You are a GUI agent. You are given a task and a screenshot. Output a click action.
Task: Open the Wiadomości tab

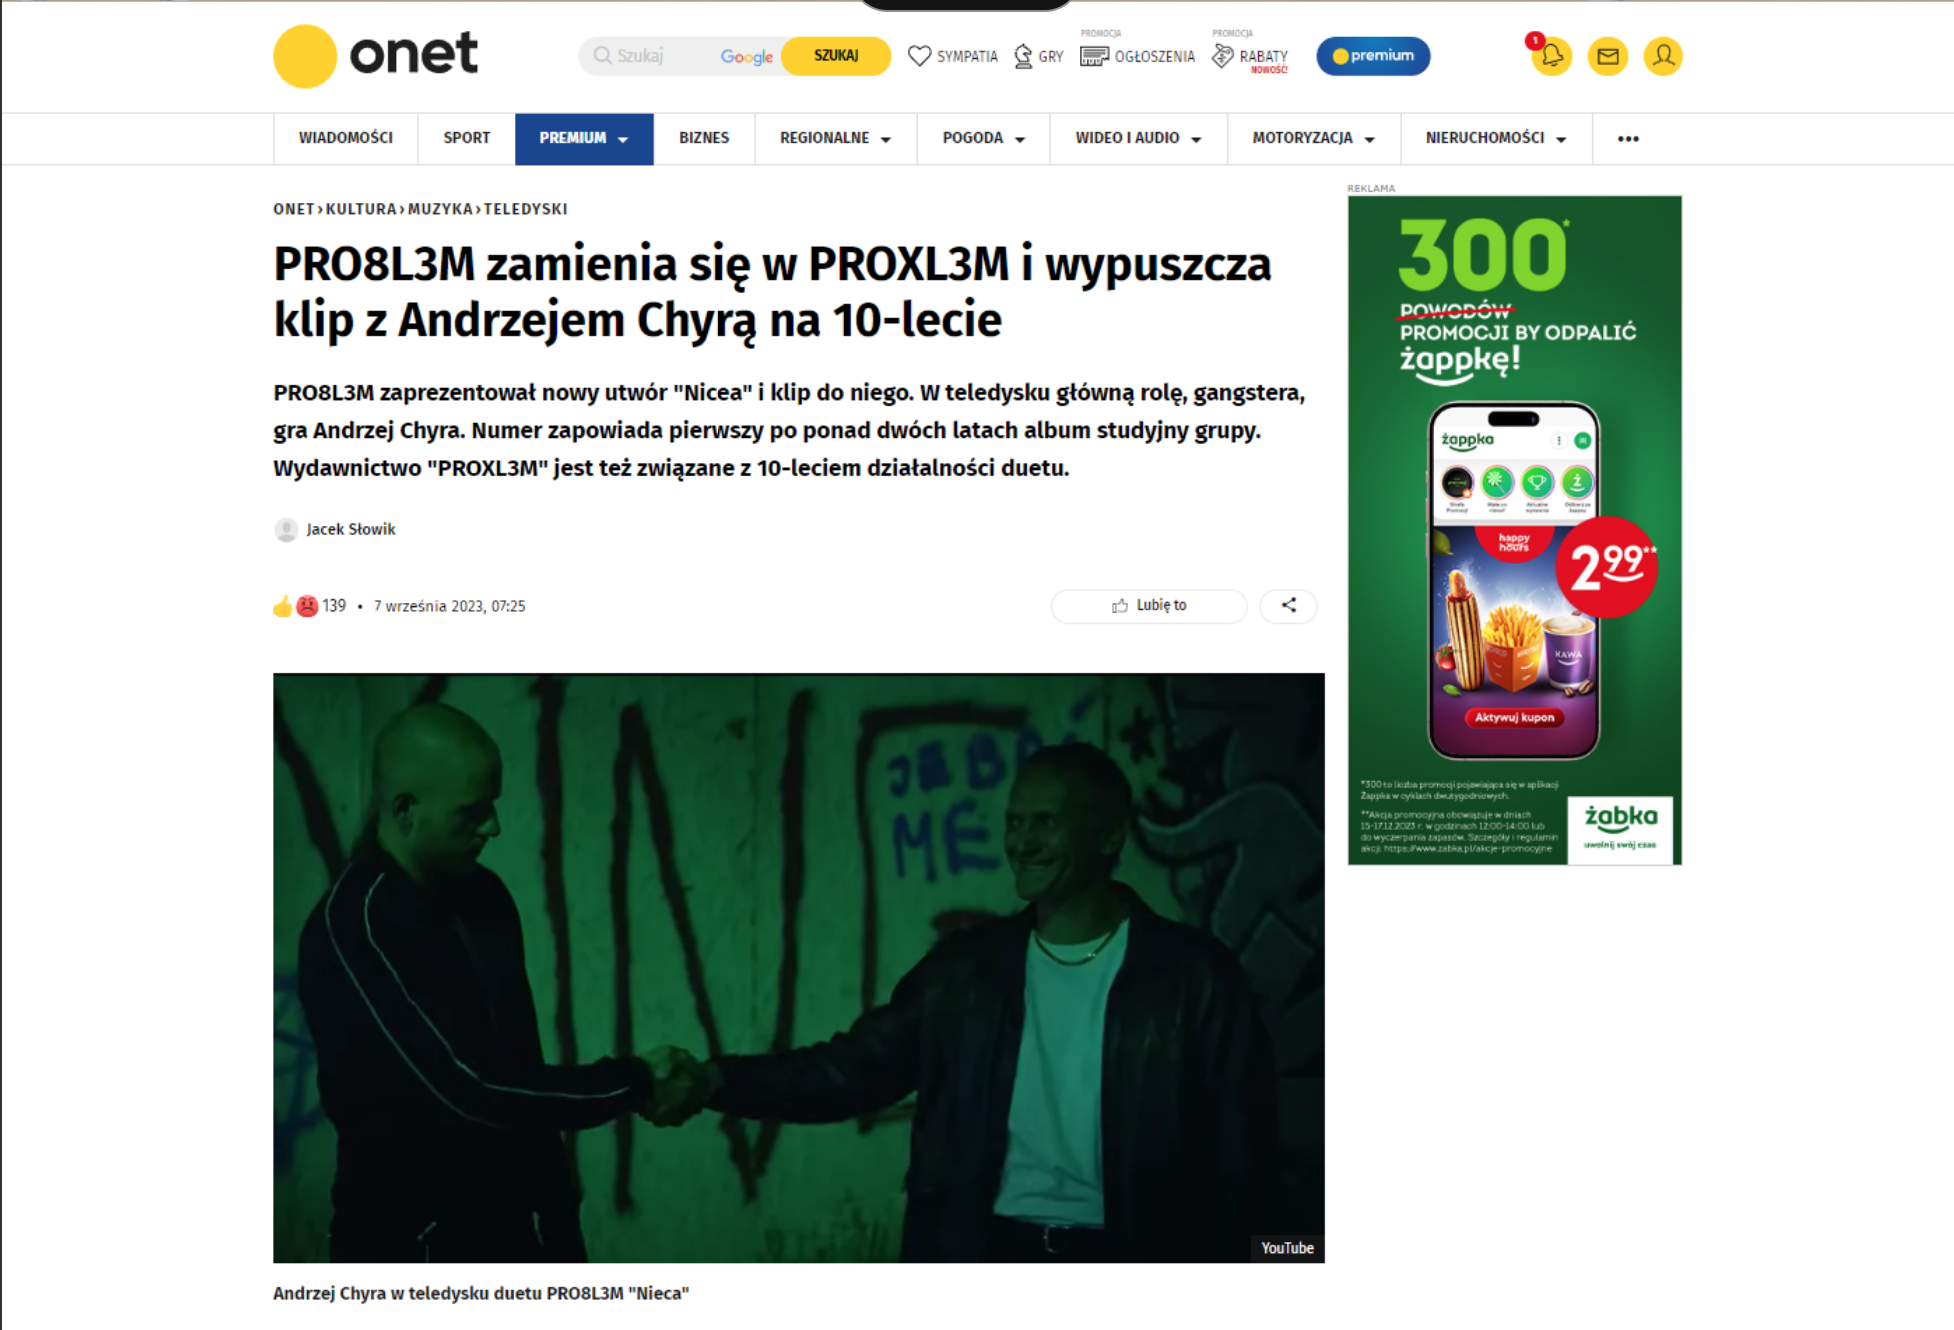pos(346,138)
